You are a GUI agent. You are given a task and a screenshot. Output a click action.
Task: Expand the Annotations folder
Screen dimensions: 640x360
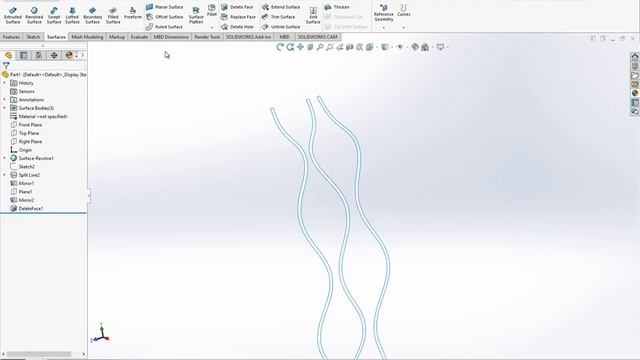(x=5, y=100)
